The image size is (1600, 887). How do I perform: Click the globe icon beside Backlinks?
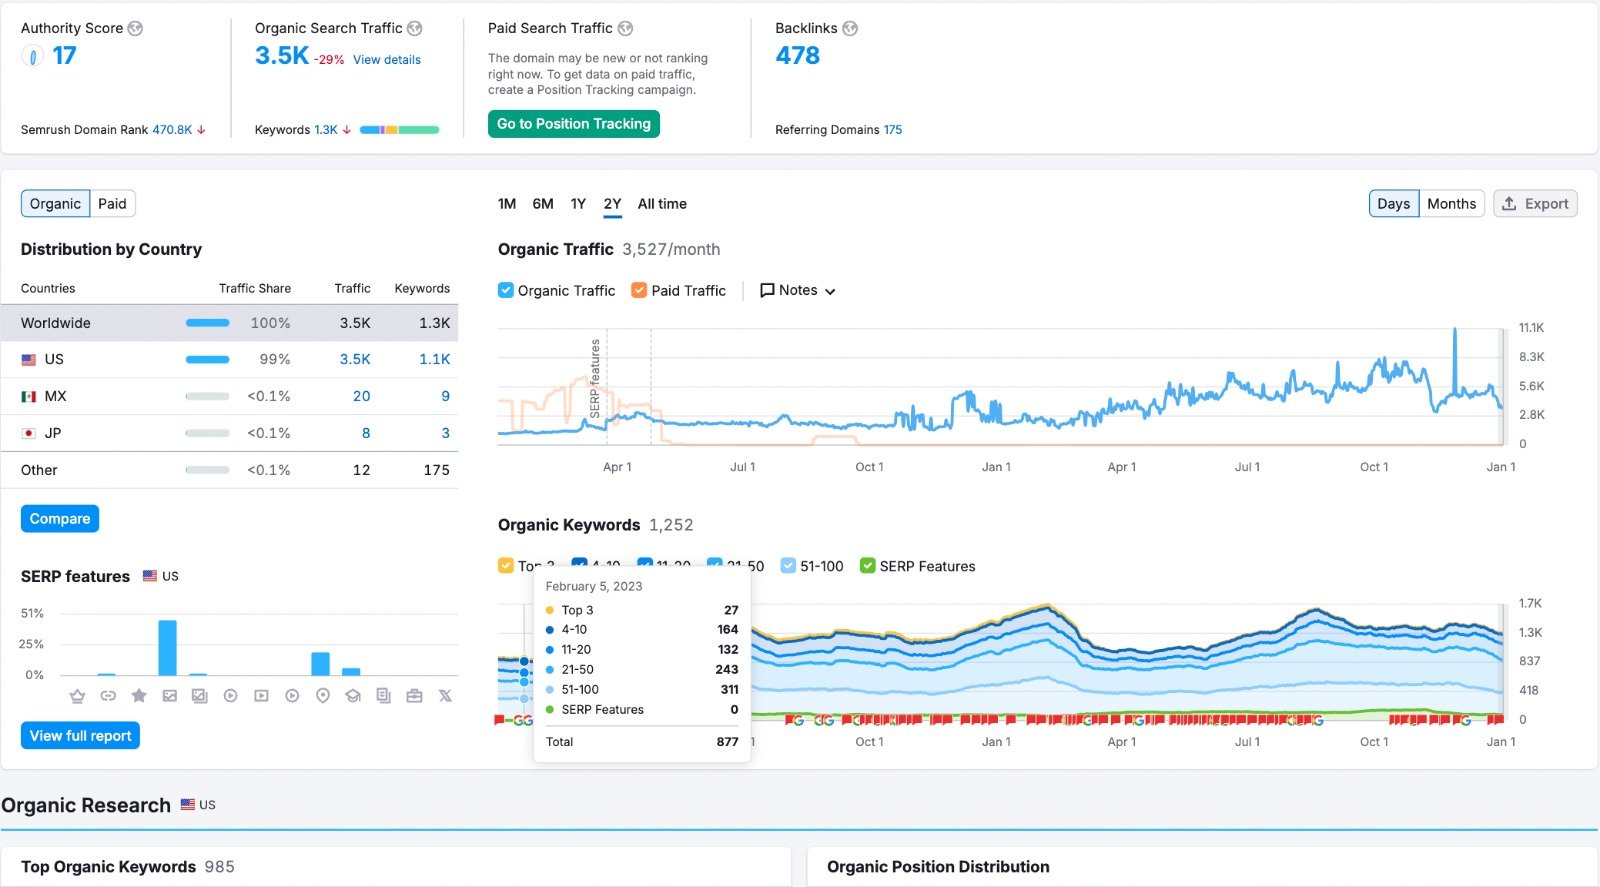tap(850, 29)
